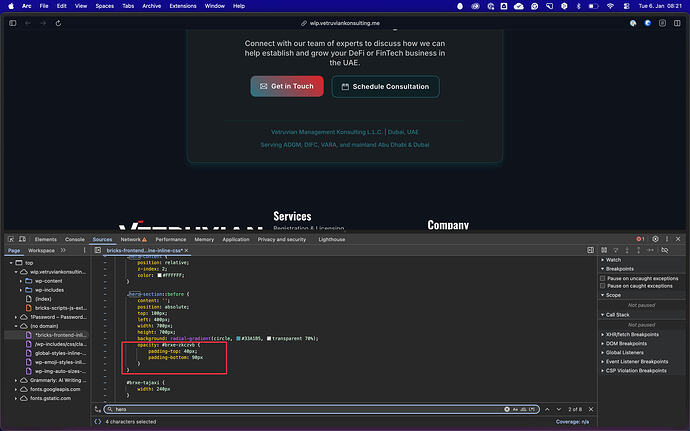Open the Spaces menu in menu bar
Screen dimensions: 690x431
105,6
